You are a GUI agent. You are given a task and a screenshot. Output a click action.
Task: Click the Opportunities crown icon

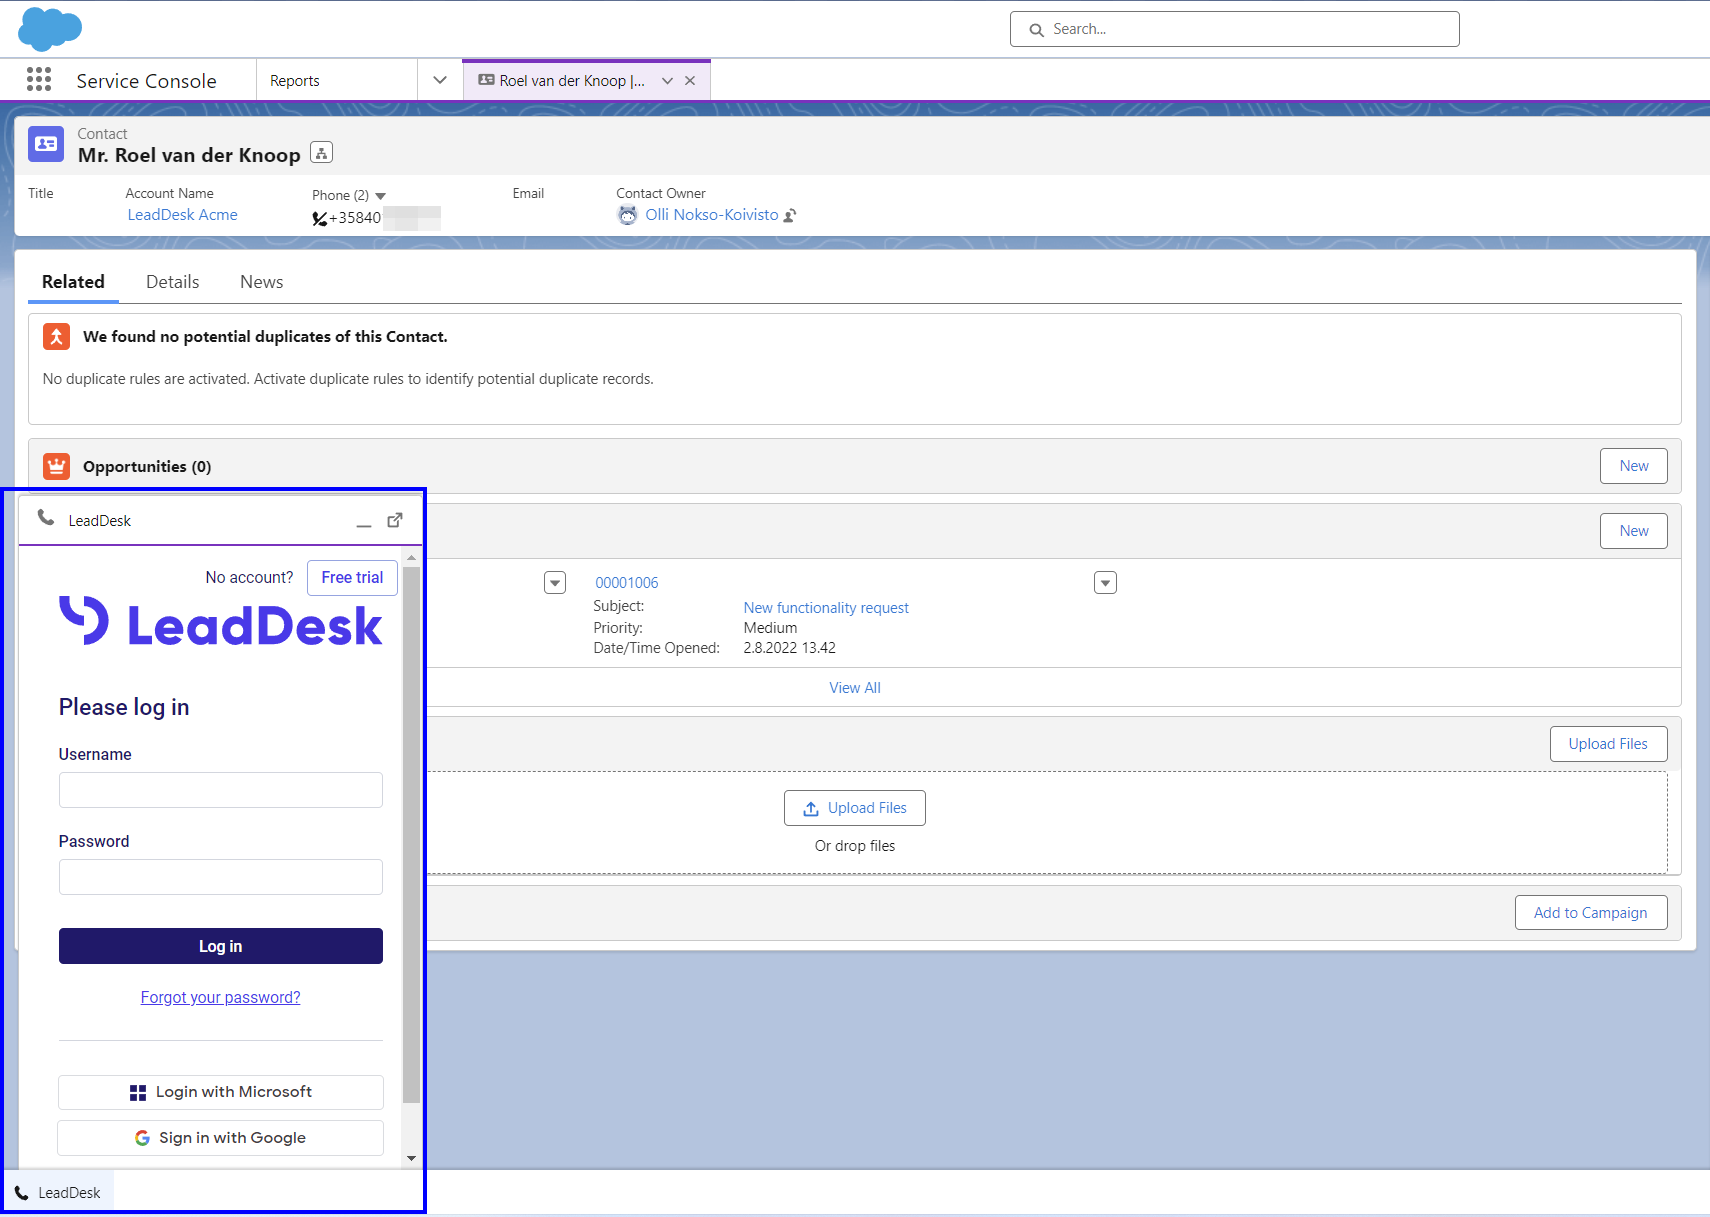[56, 466]
